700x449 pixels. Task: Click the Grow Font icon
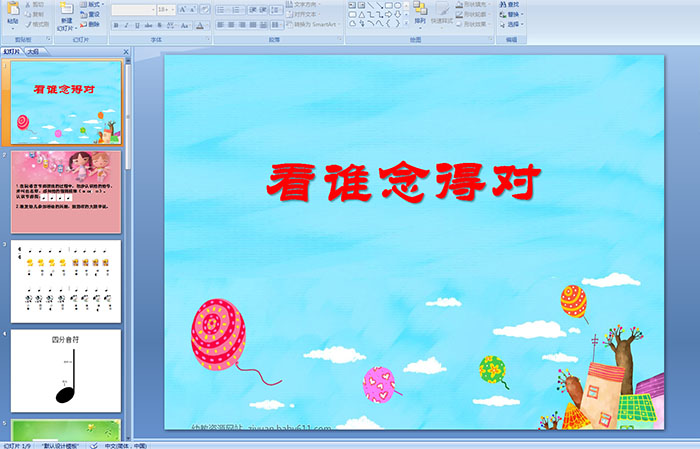pos(183,9)
